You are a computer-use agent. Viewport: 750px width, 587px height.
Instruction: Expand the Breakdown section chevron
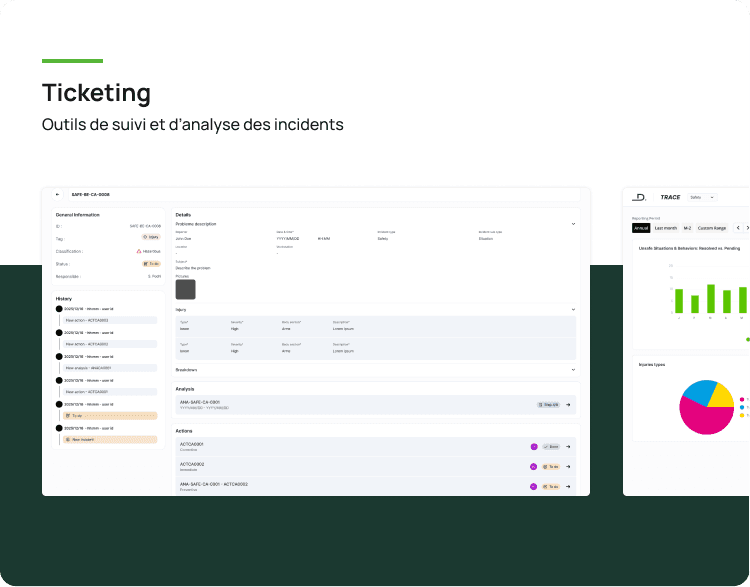tap(573, 370)
